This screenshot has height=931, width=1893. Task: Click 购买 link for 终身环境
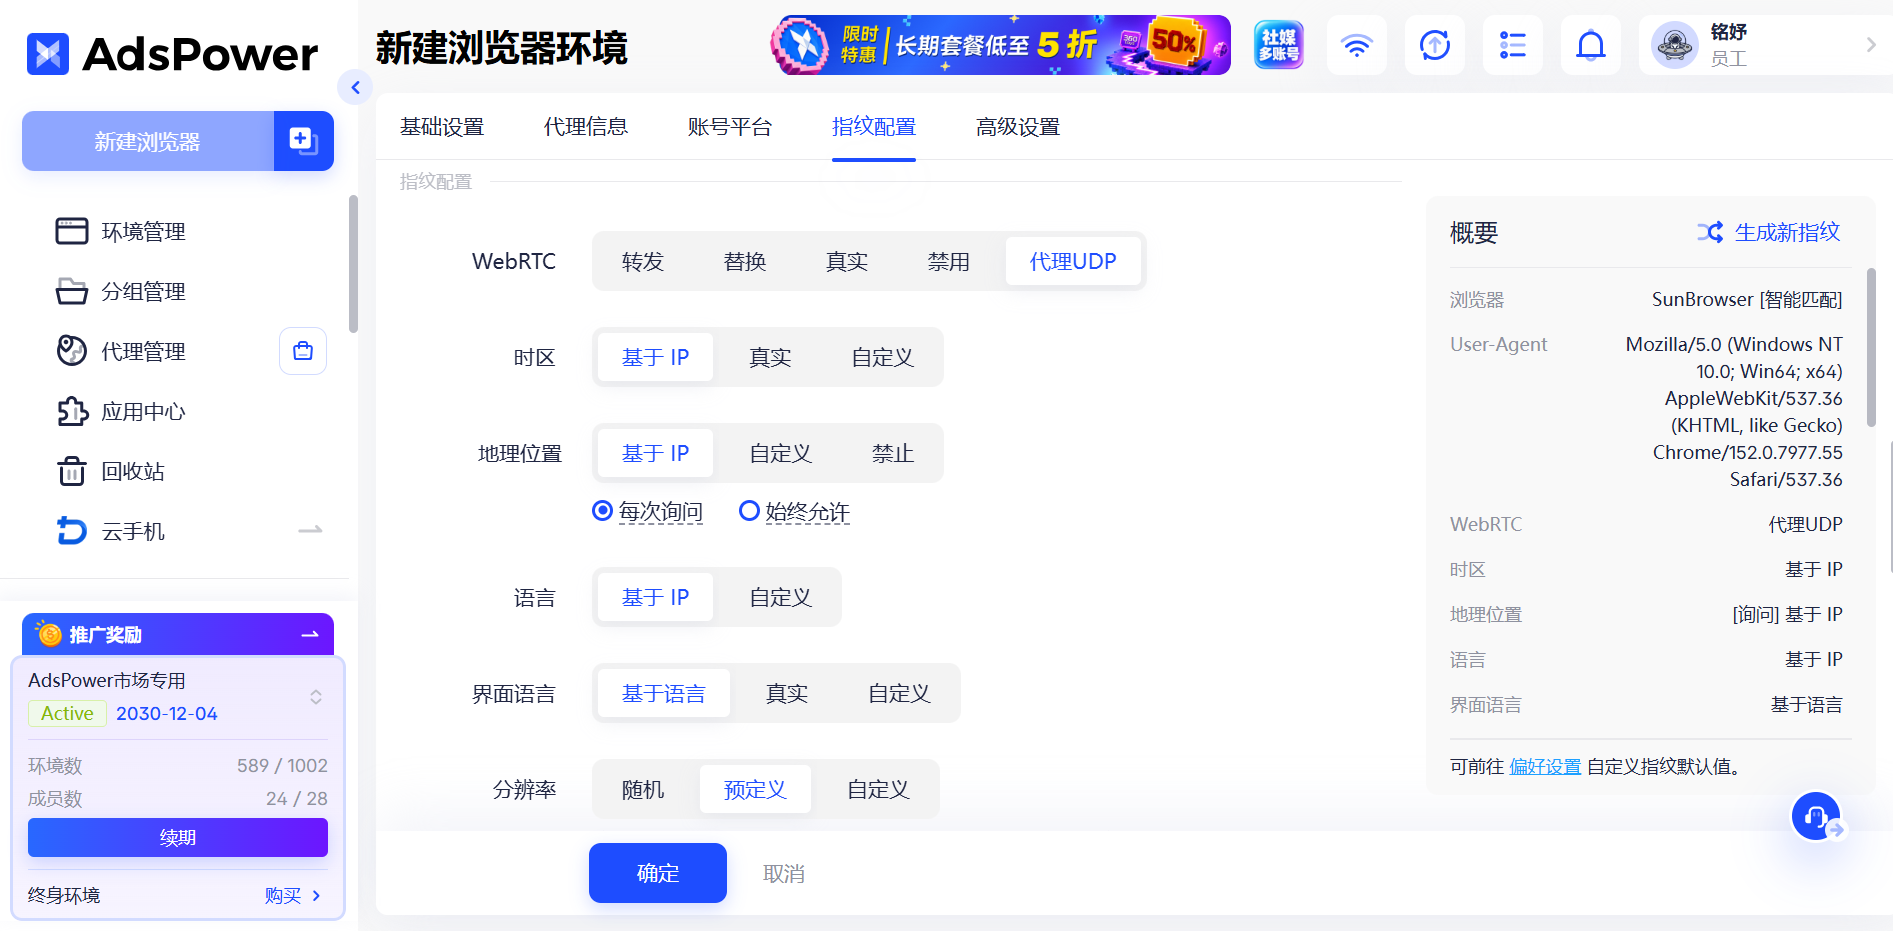[283, 895]
